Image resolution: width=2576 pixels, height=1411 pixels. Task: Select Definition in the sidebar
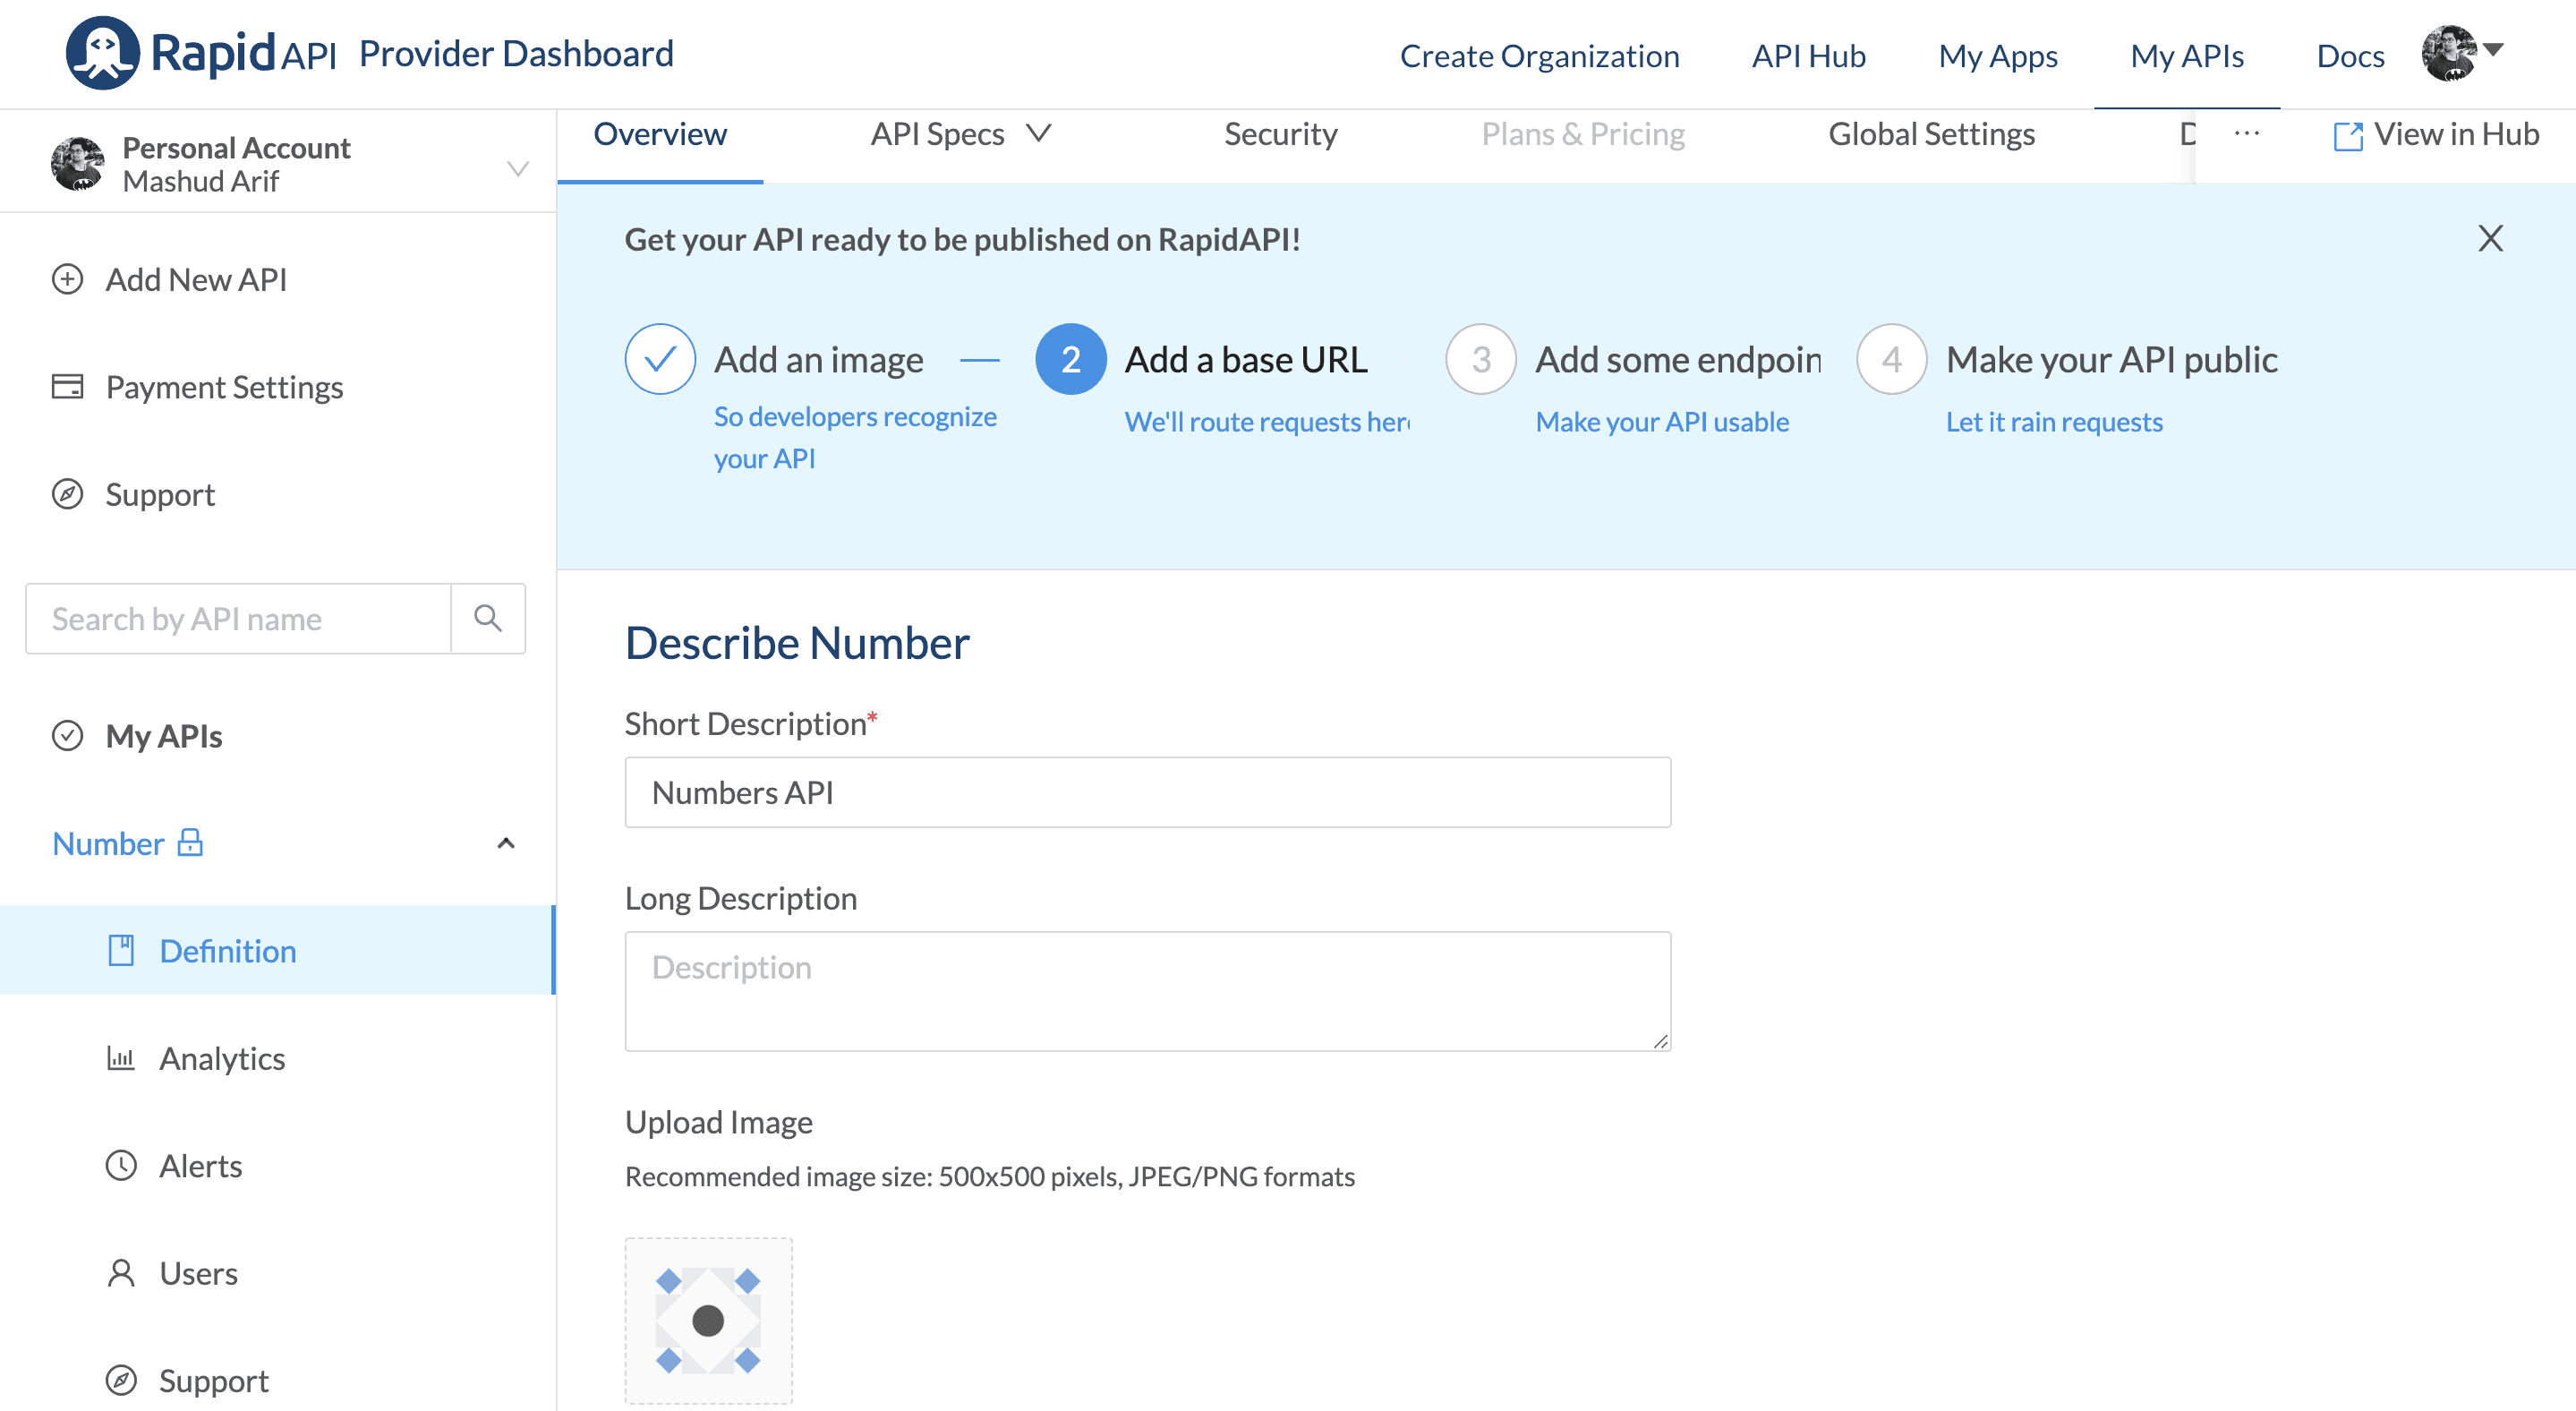tap(228, 950)
